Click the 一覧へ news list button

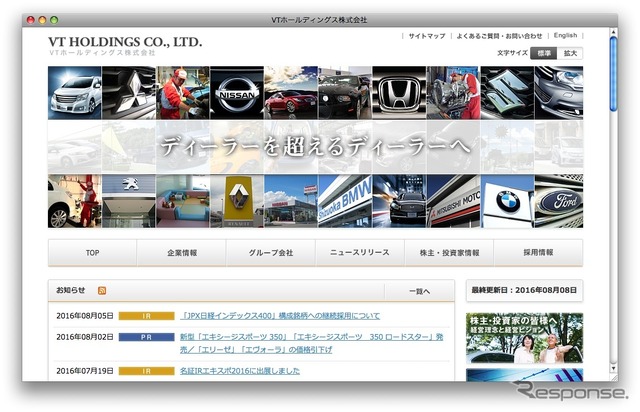pyautogui.click(x=420, y=291)
